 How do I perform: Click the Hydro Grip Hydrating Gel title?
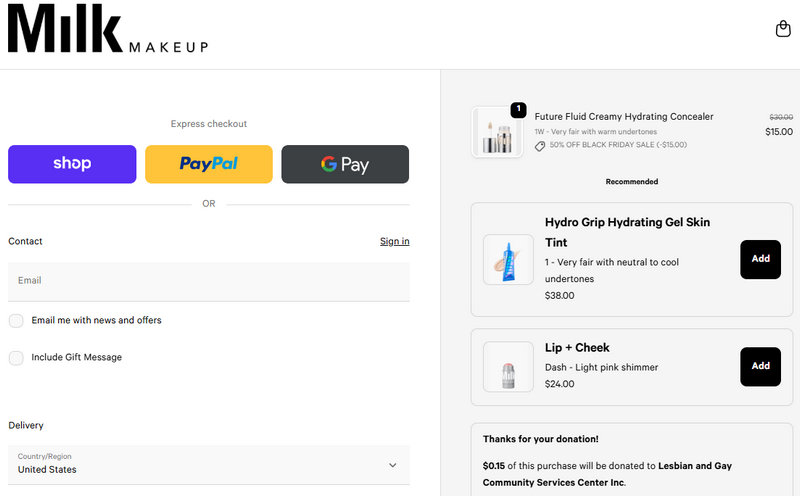(x=627, y=232)
